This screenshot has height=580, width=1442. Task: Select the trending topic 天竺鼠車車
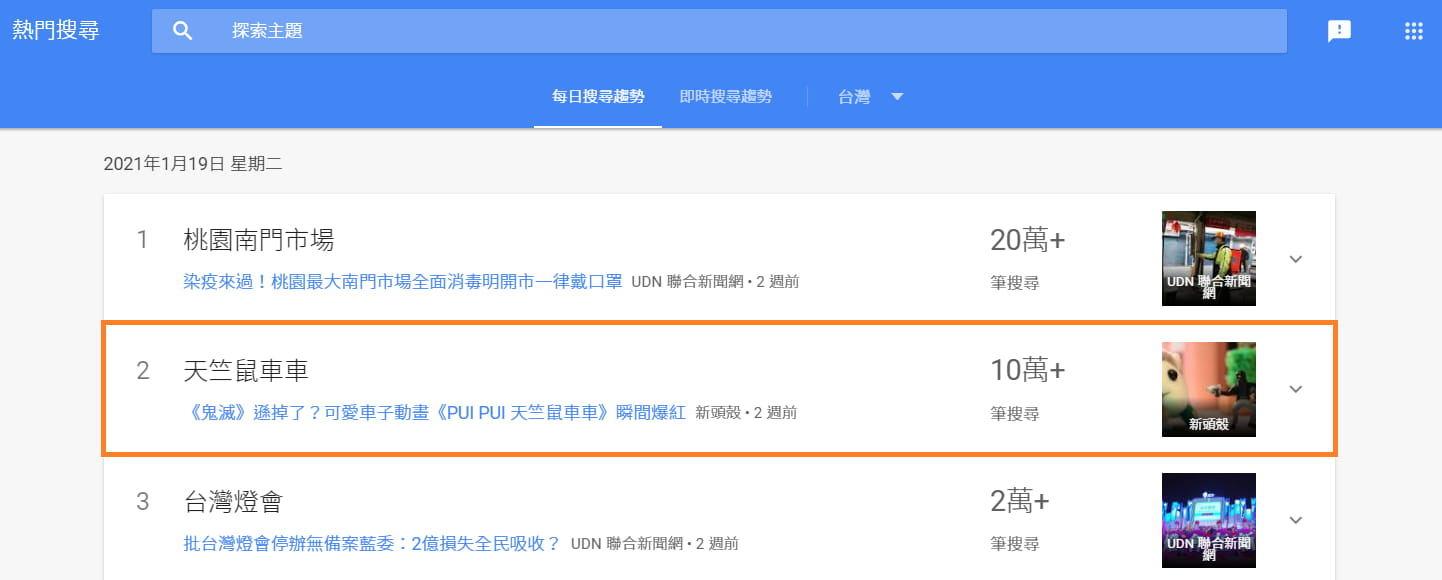pos(242,370)
